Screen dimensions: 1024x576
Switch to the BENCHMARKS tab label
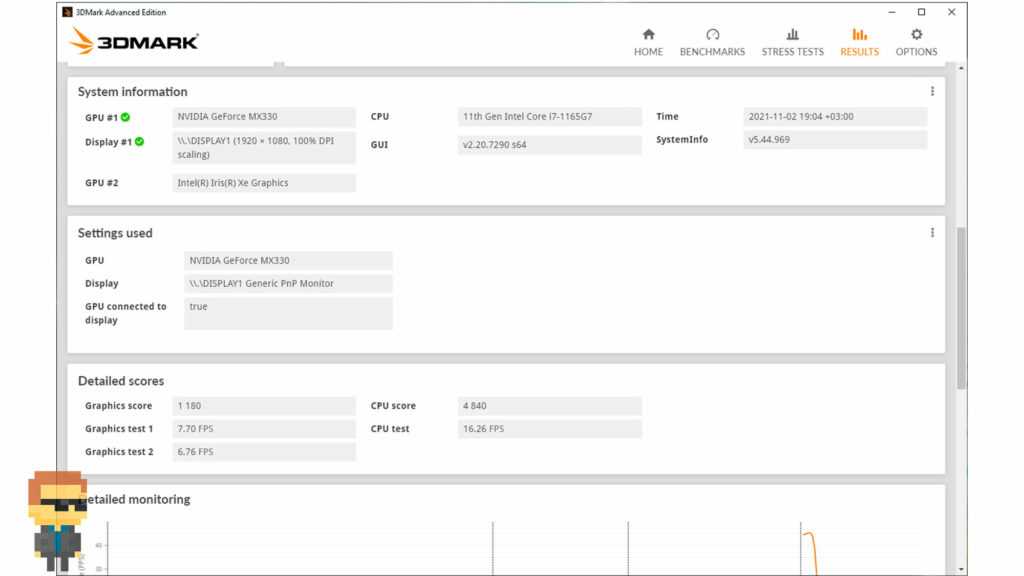click(x=712, y=52)
